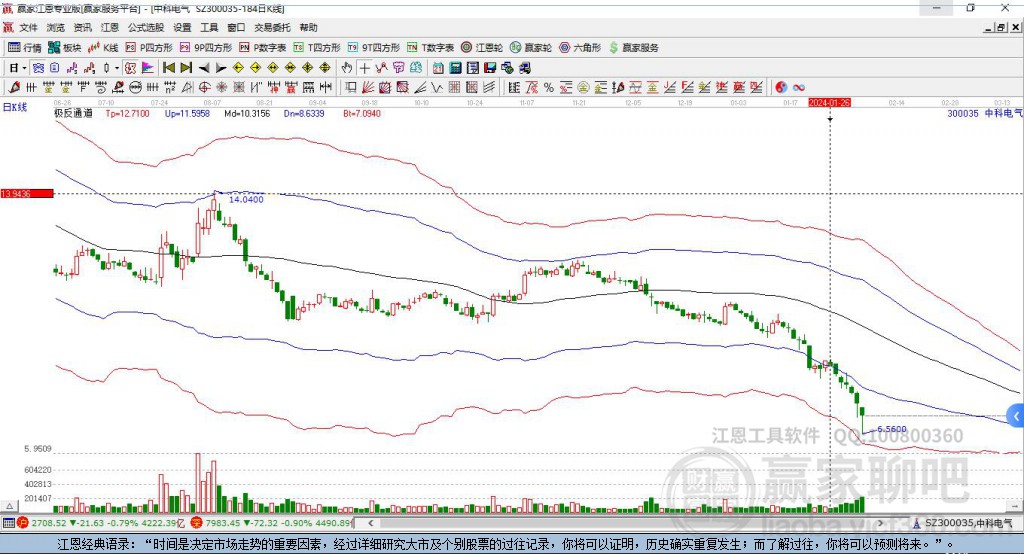Viewport: 1024px width, 554px height.
Task: Collapse the side panel blue arrow button
Action: [1016, 416]
